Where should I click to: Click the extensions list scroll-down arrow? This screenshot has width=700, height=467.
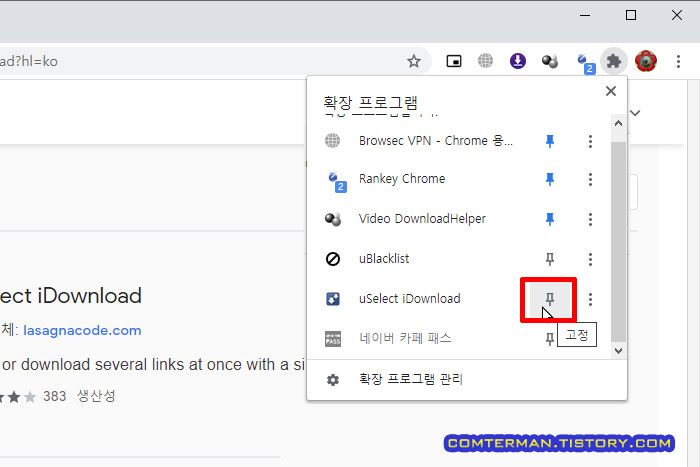pos(618,351)
